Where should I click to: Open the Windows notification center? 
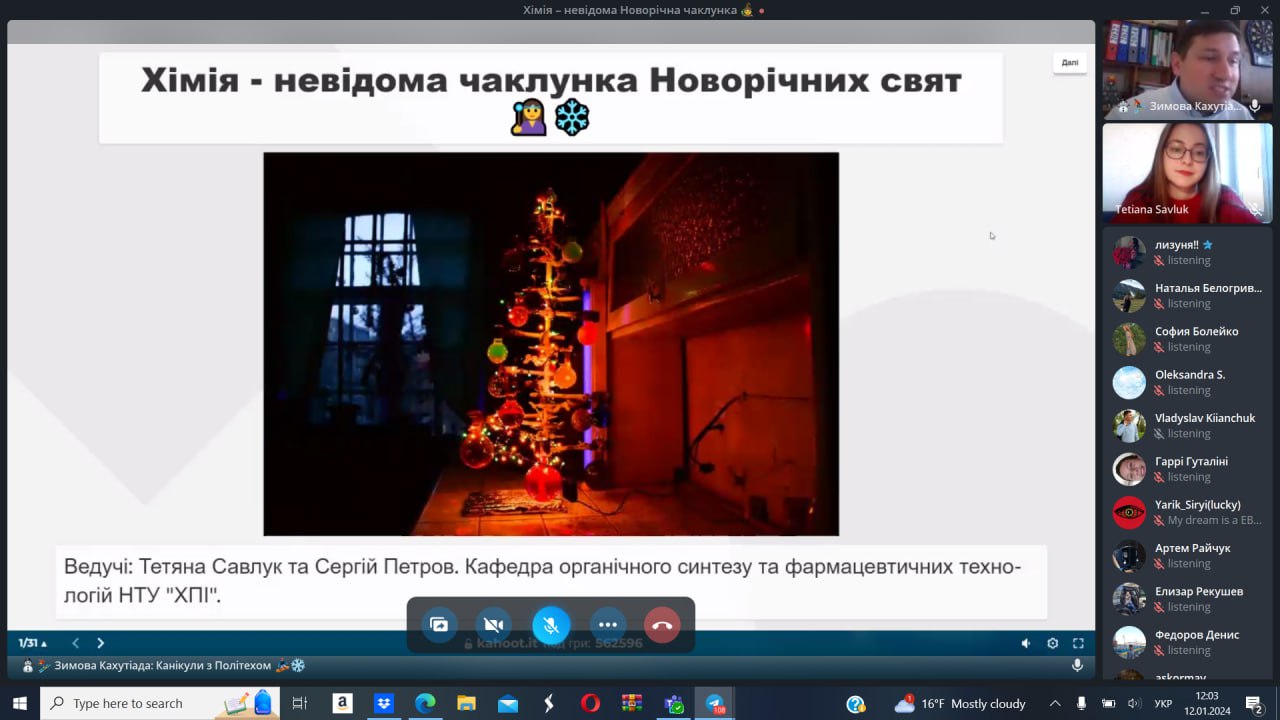pos(1254,703)
